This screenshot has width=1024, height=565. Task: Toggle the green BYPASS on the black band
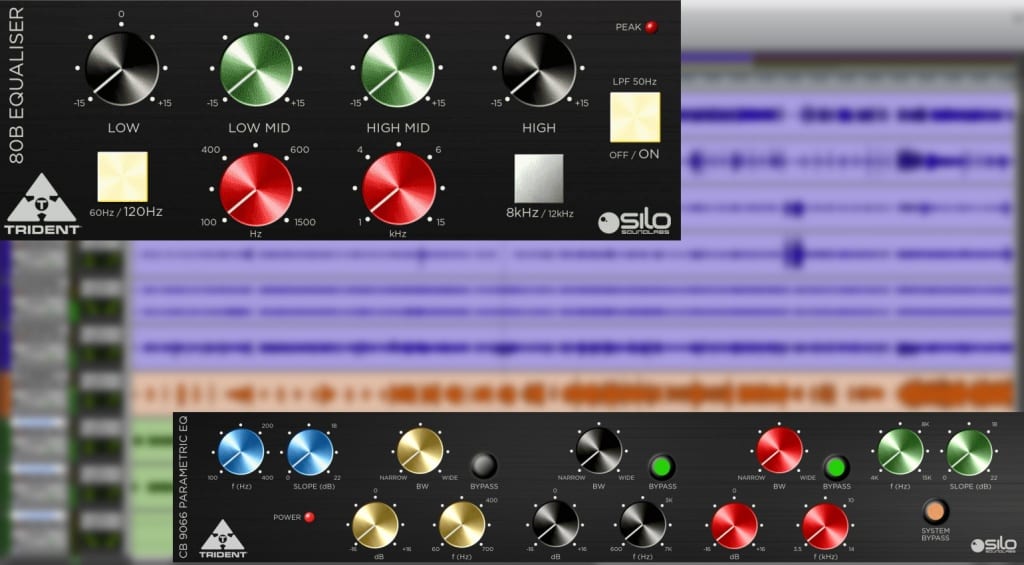(662, 467)
